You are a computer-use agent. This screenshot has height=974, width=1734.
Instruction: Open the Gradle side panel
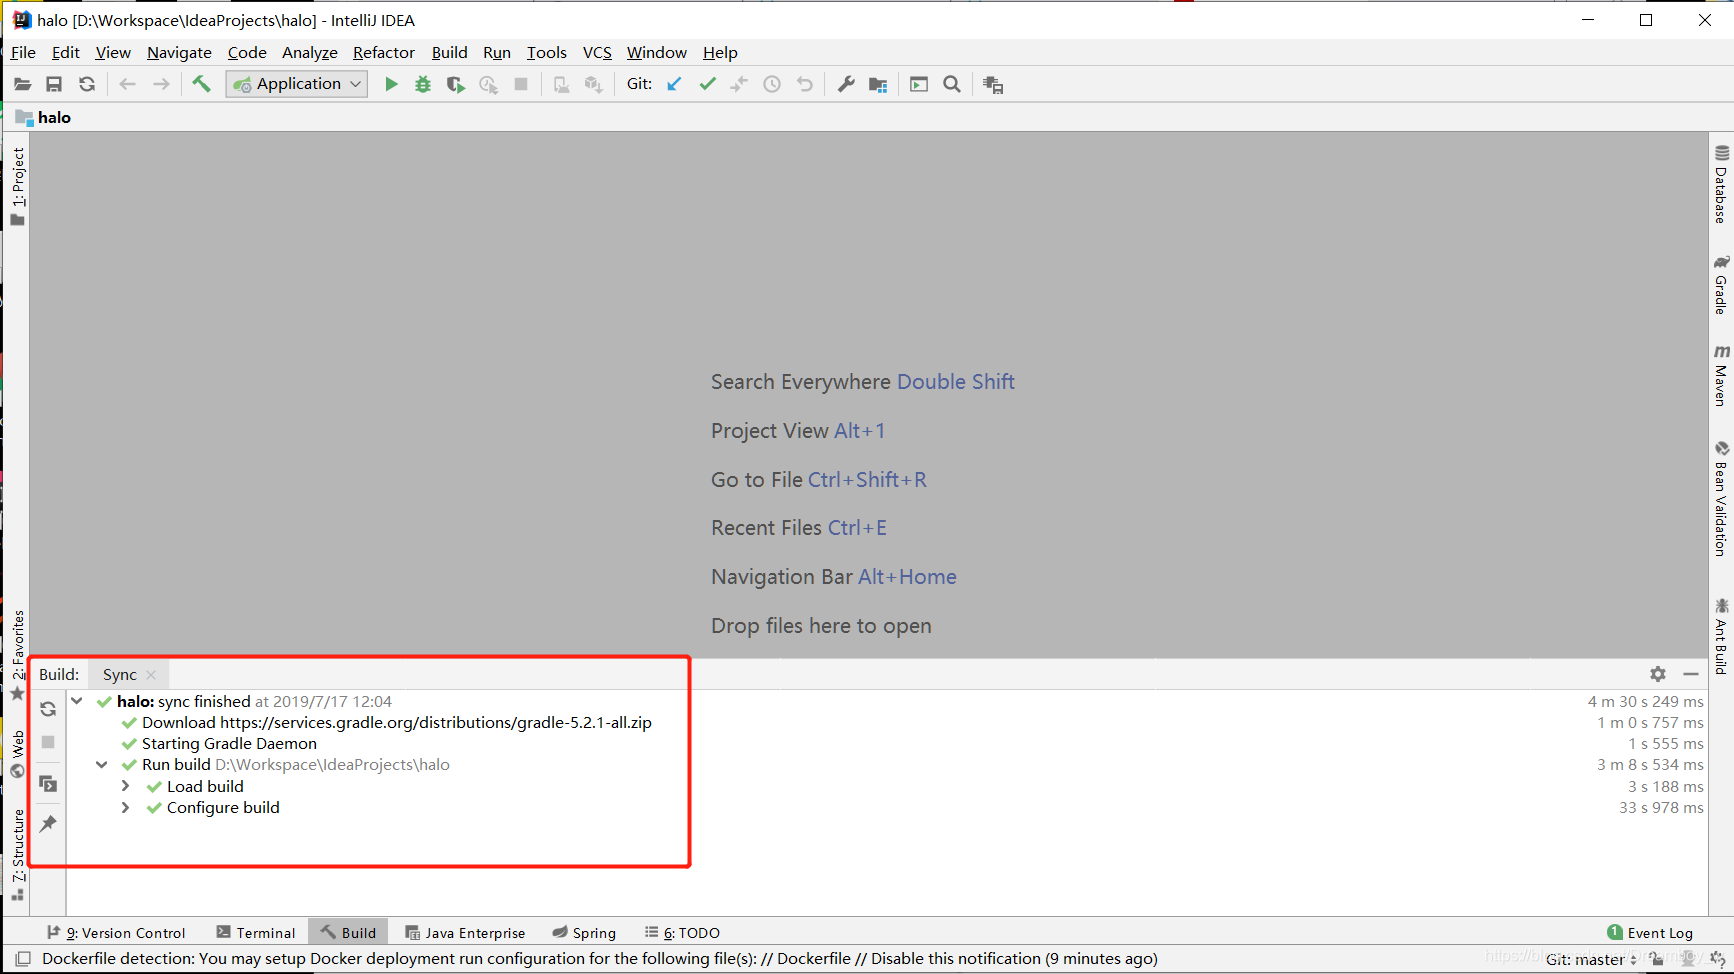1721,285
